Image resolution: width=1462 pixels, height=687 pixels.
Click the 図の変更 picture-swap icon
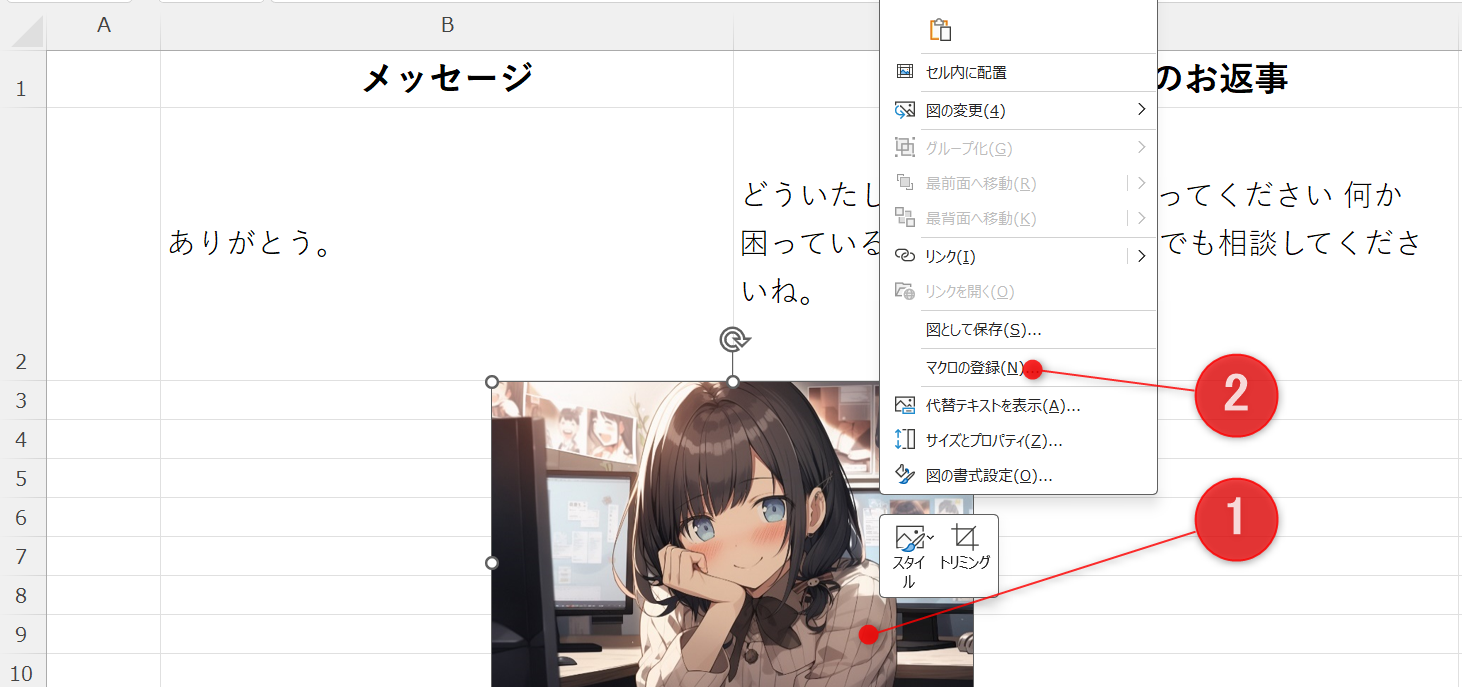(904, 110)
